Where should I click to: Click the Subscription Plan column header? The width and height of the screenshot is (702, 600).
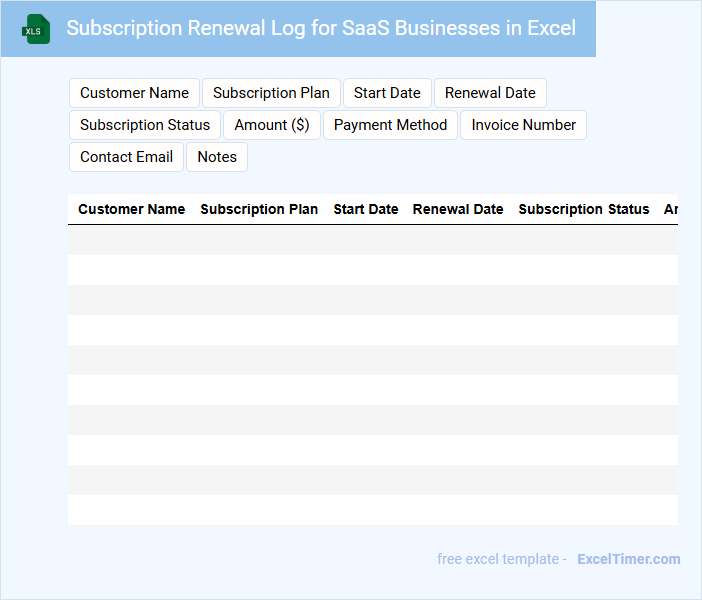(x=259, y=210)
